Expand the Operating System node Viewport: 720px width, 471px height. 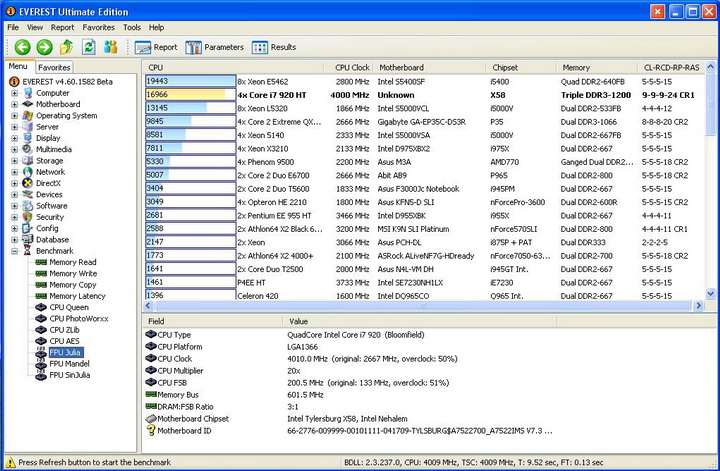[x=14, y=116]
